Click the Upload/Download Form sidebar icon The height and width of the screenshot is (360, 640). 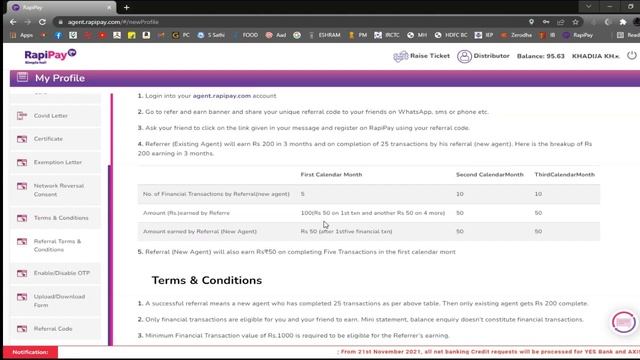point(22,297)
